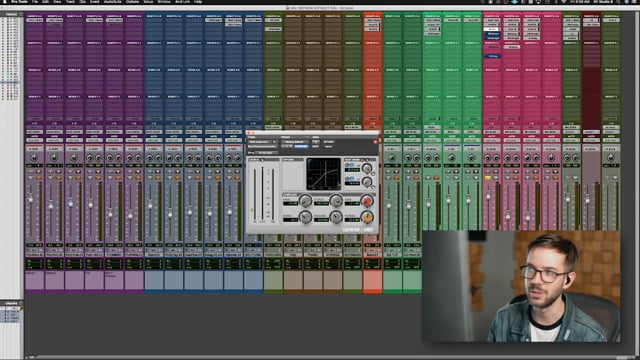Open the Window menu
The width and height of the screenshot is (640, 360).
point(164,2)
